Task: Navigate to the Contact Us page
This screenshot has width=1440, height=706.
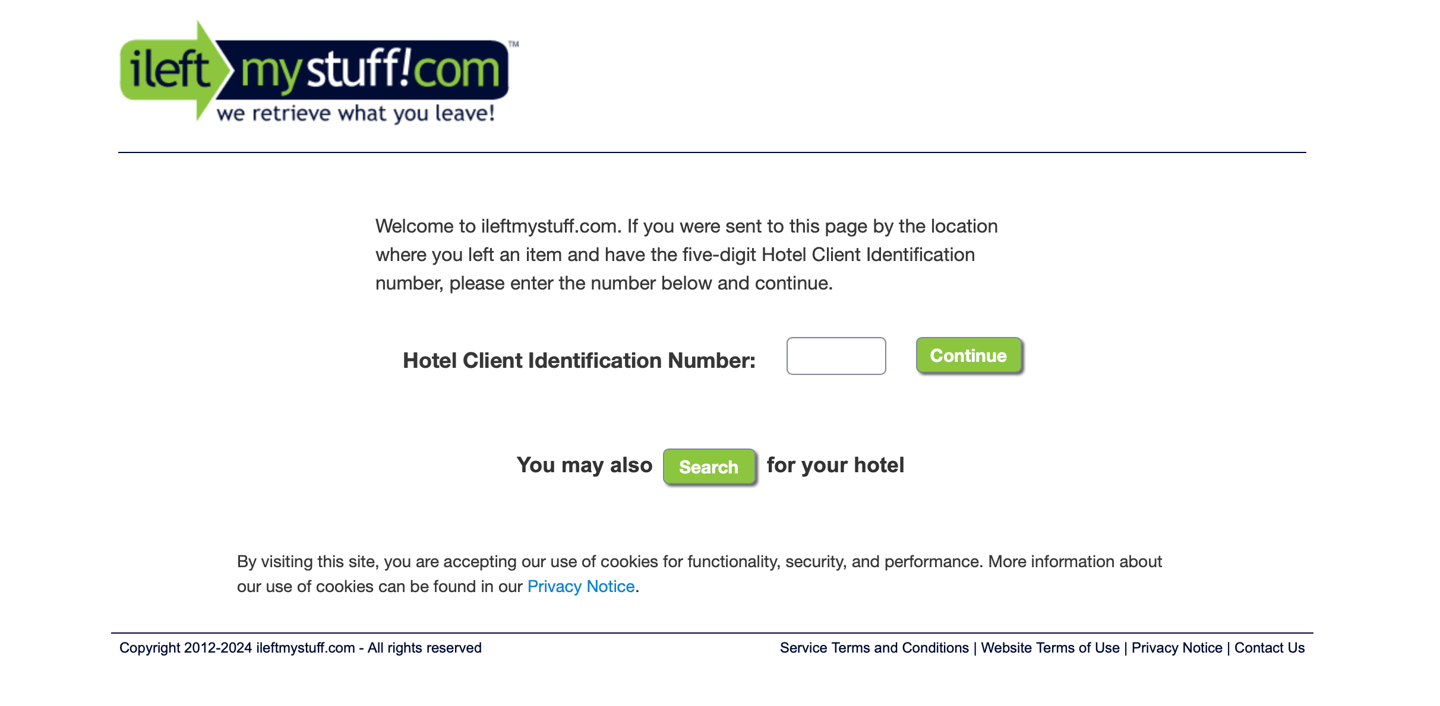Action: (x=1269, y=648)
